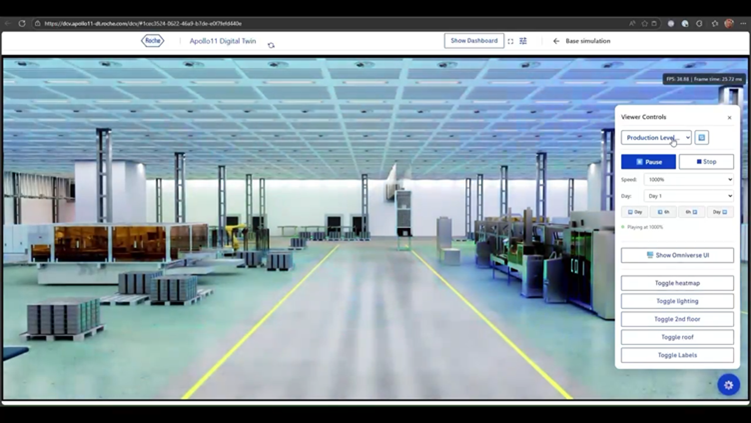Screen dimensions: 751x423
Task: Click the back arrow beside Base simulation
Action: tap(556, 41)
